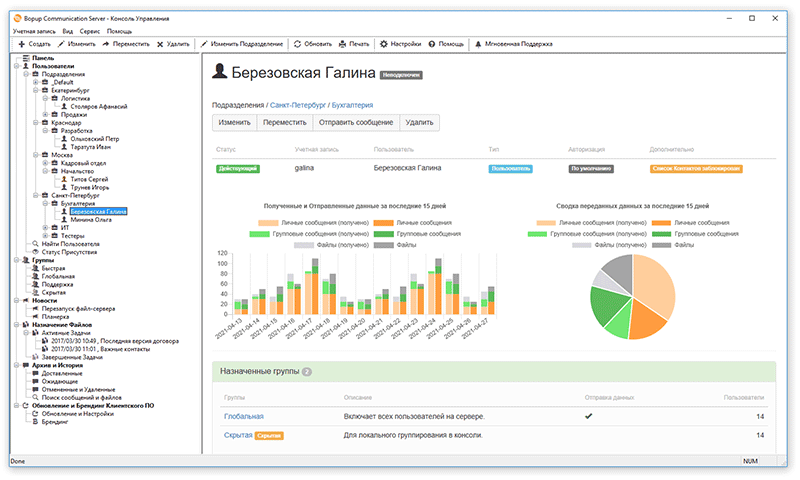The height and width of the screenshot is (480, 800).
Task: Expand the _Default department node
Action: (x=34, y=83)
